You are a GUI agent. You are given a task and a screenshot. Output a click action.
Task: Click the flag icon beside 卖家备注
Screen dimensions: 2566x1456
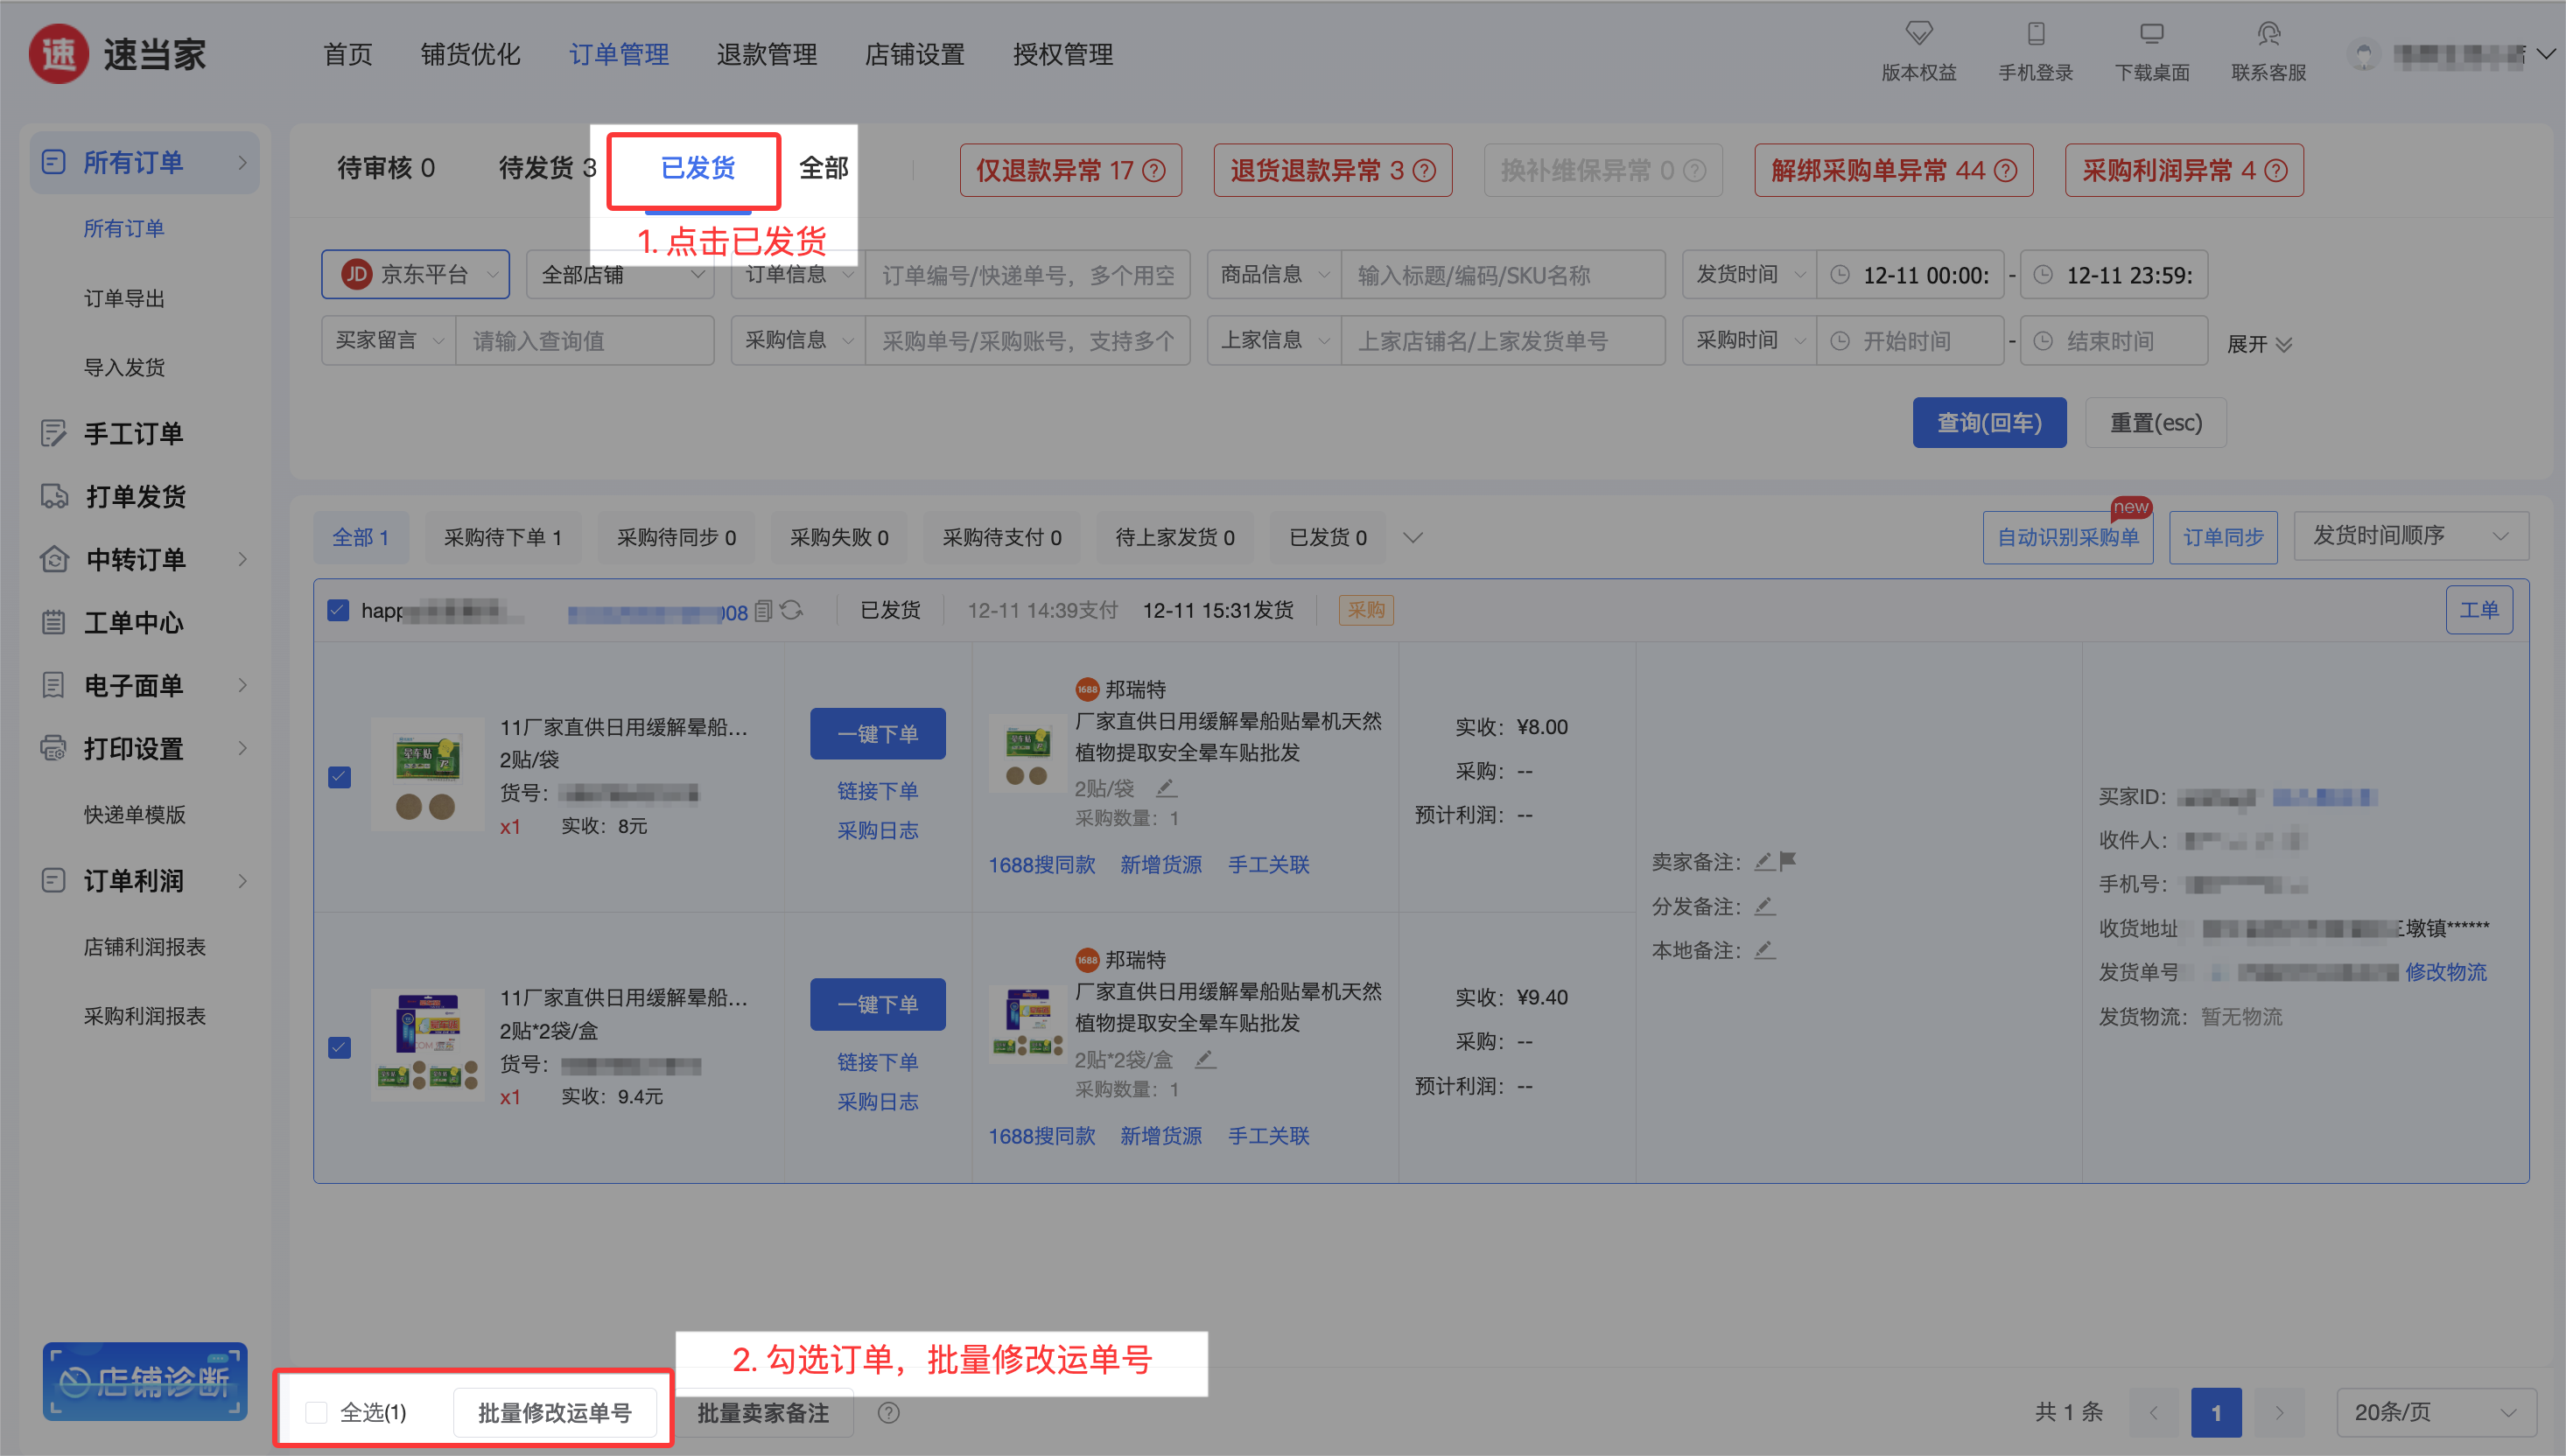(1789, 860)
